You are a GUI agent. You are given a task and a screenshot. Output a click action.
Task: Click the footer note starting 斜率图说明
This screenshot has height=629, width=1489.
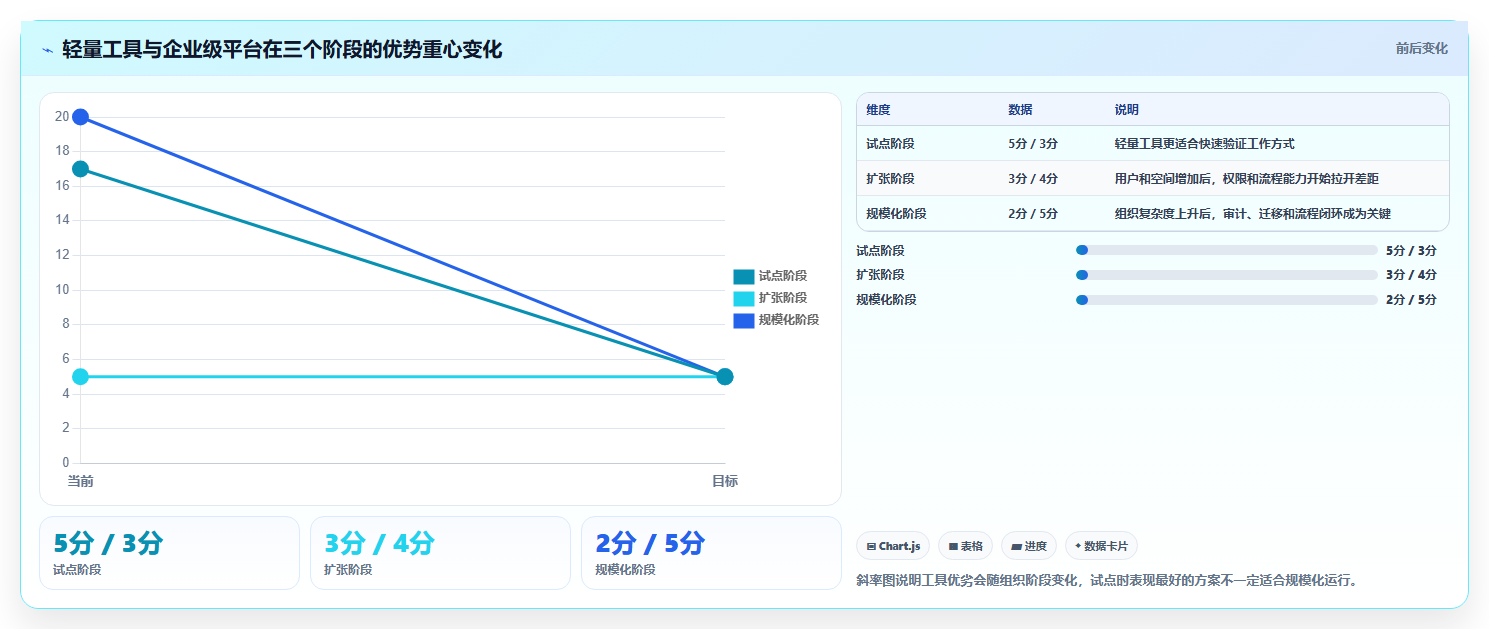[x=1110, y=580]
